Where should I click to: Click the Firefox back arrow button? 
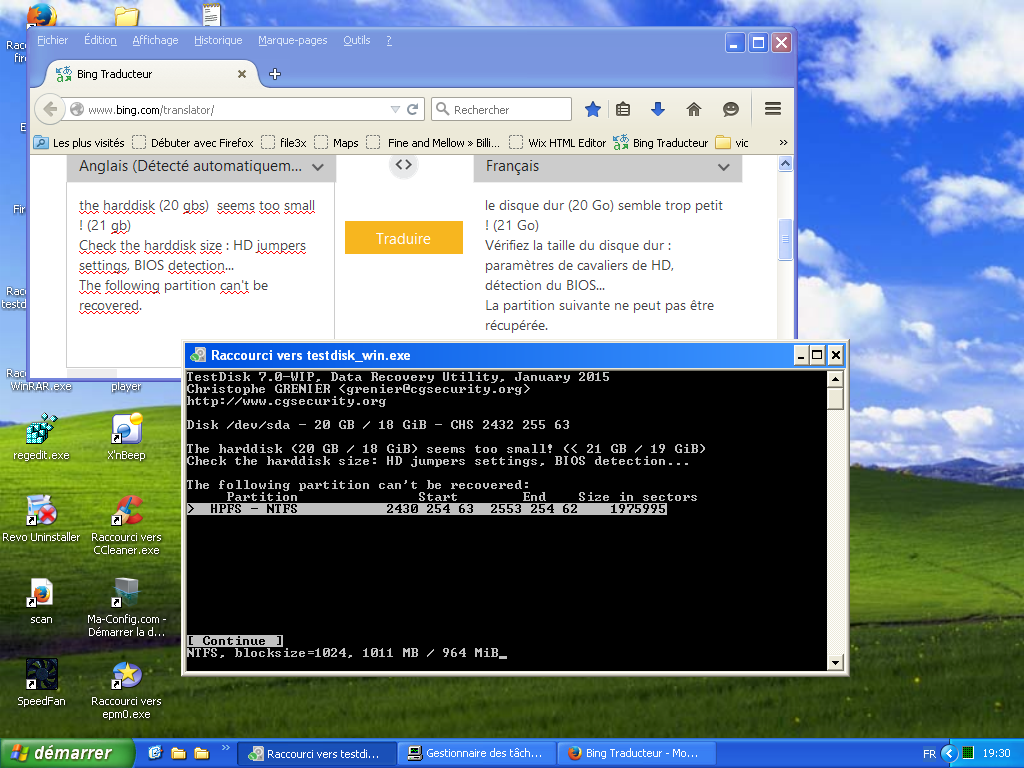point(50,109)
